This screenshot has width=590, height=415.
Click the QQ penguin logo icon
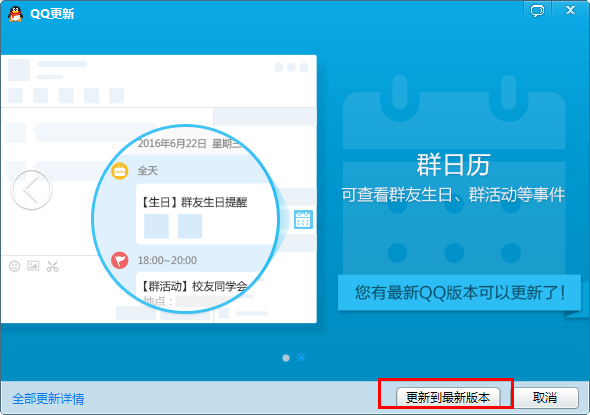pyautogui.click(x=16, y=14)
